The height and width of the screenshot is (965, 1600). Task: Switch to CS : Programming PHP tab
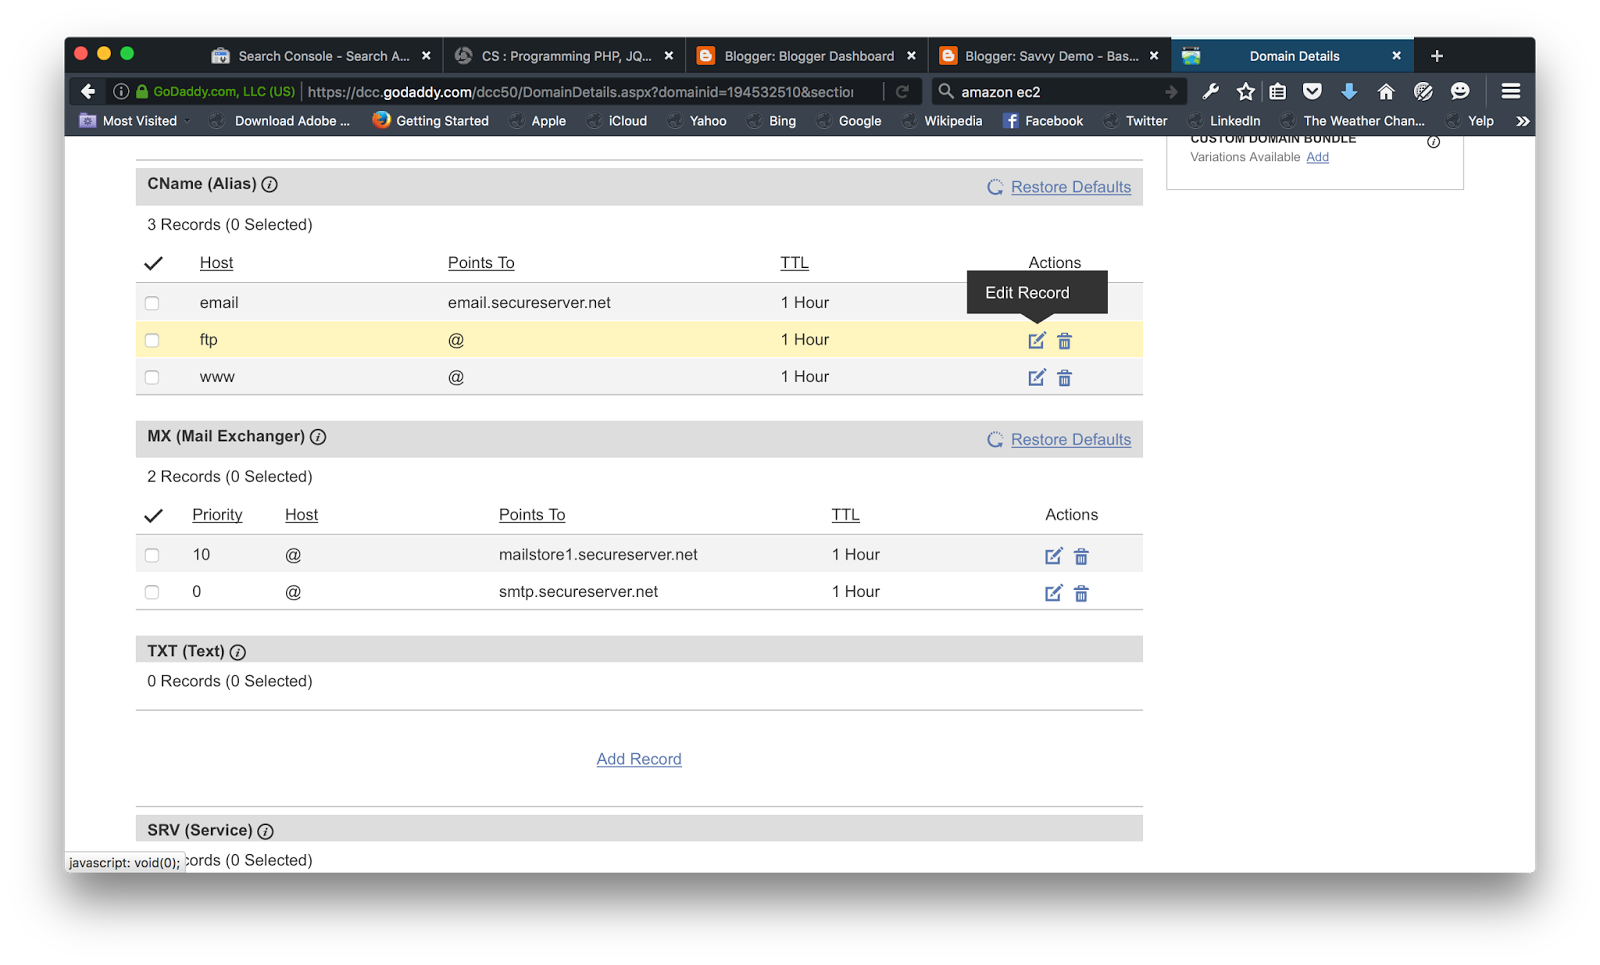563,56
